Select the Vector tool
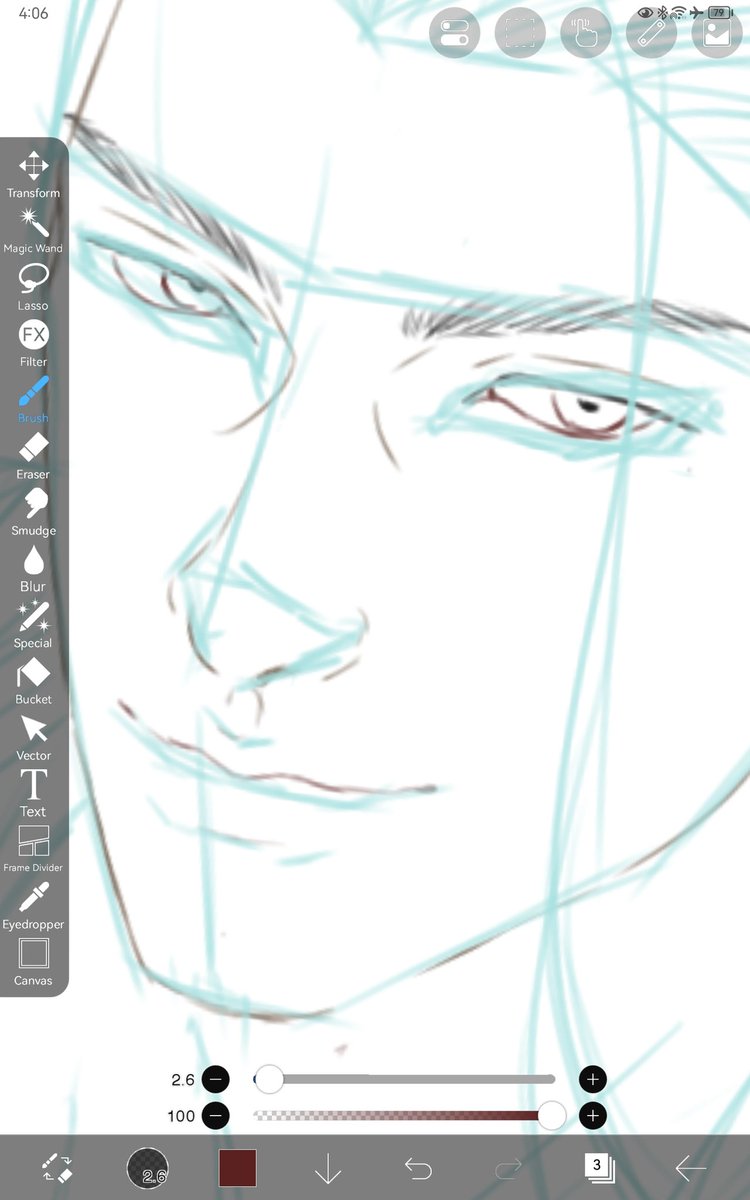The width and height of the screenshot is (750, 1200). 33,736
